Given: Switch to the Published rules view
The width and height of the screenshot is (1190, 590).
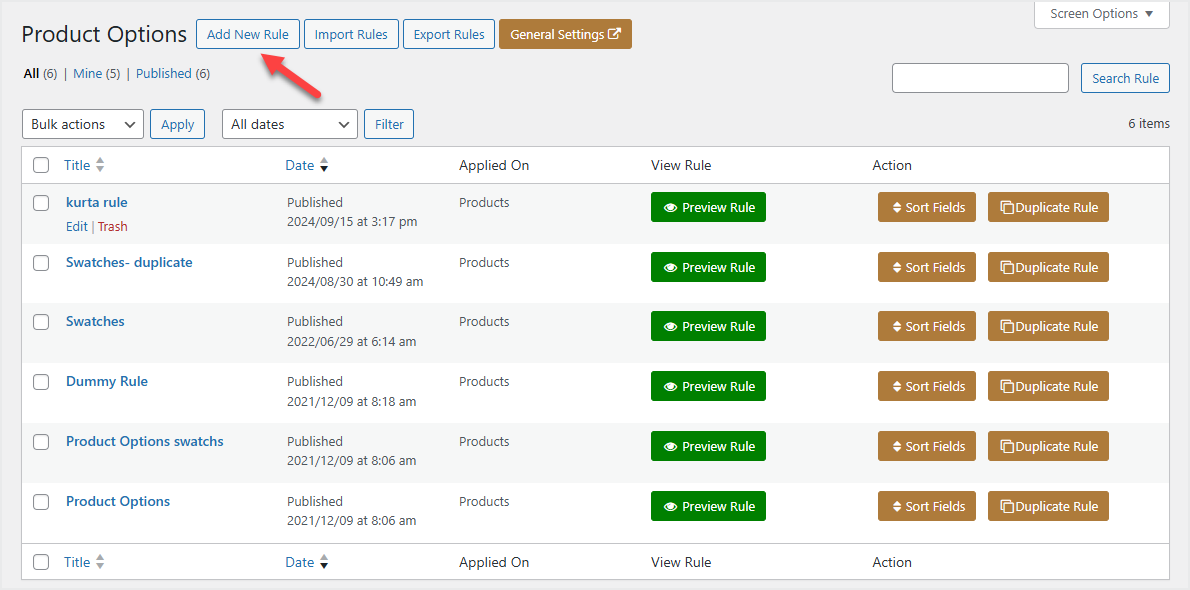Looking at the screenshot, I should point(163,73).
